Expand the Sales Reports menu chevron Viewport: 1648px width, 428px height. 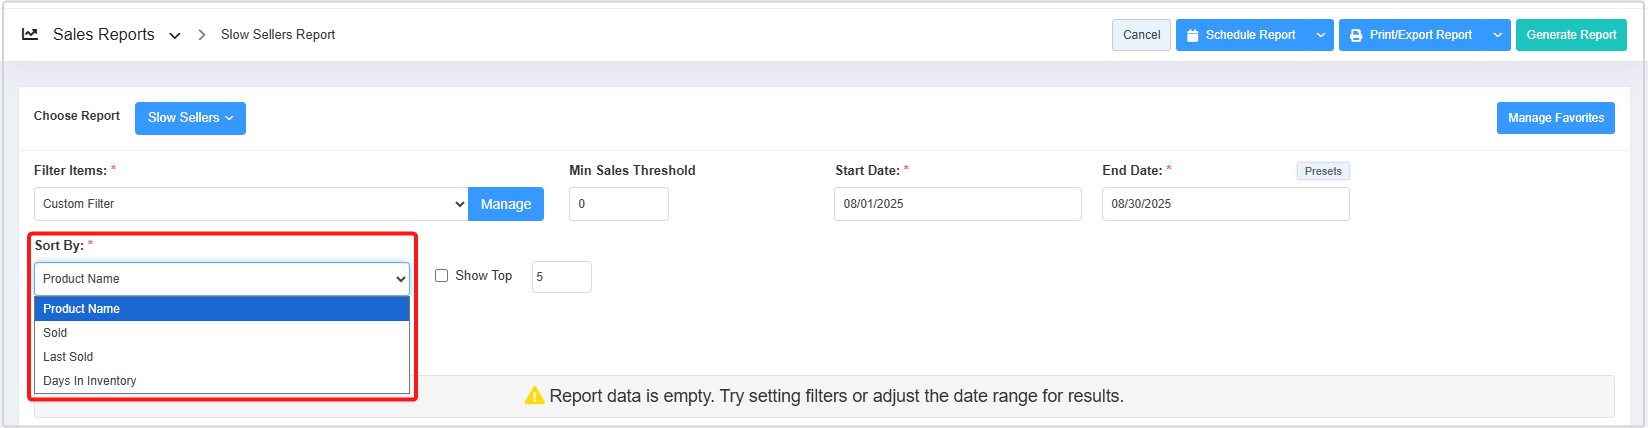pyautogui.click(x=175, y=35)
